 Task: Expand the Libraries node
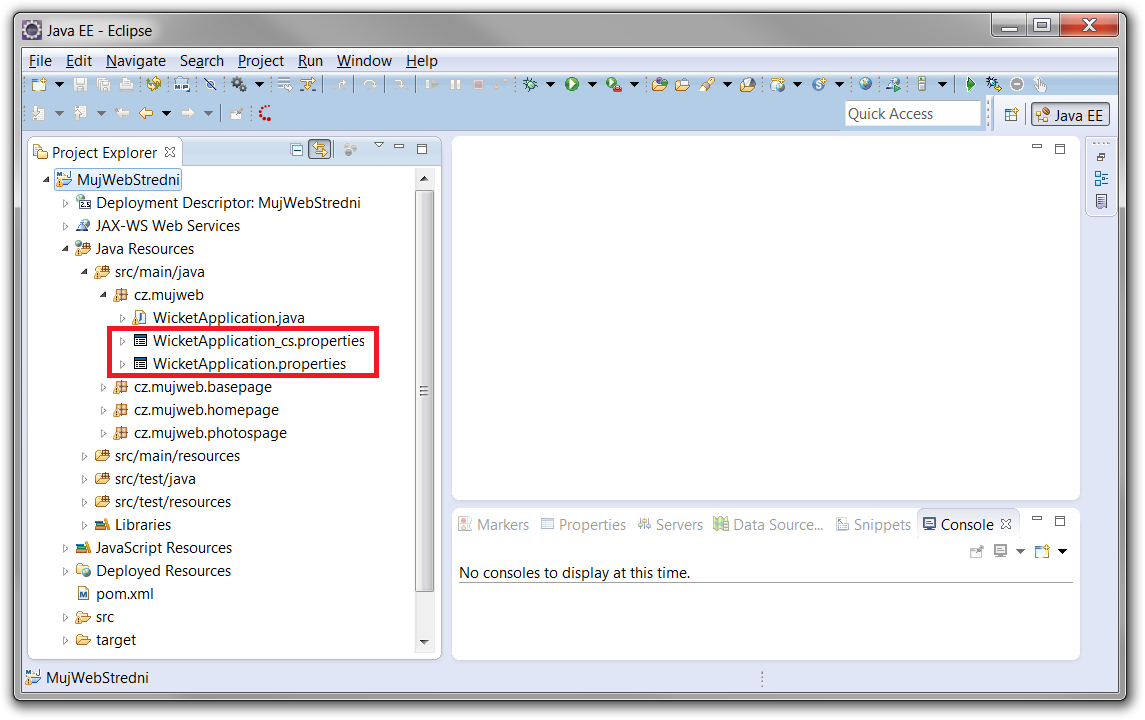[x=85, y=525]
